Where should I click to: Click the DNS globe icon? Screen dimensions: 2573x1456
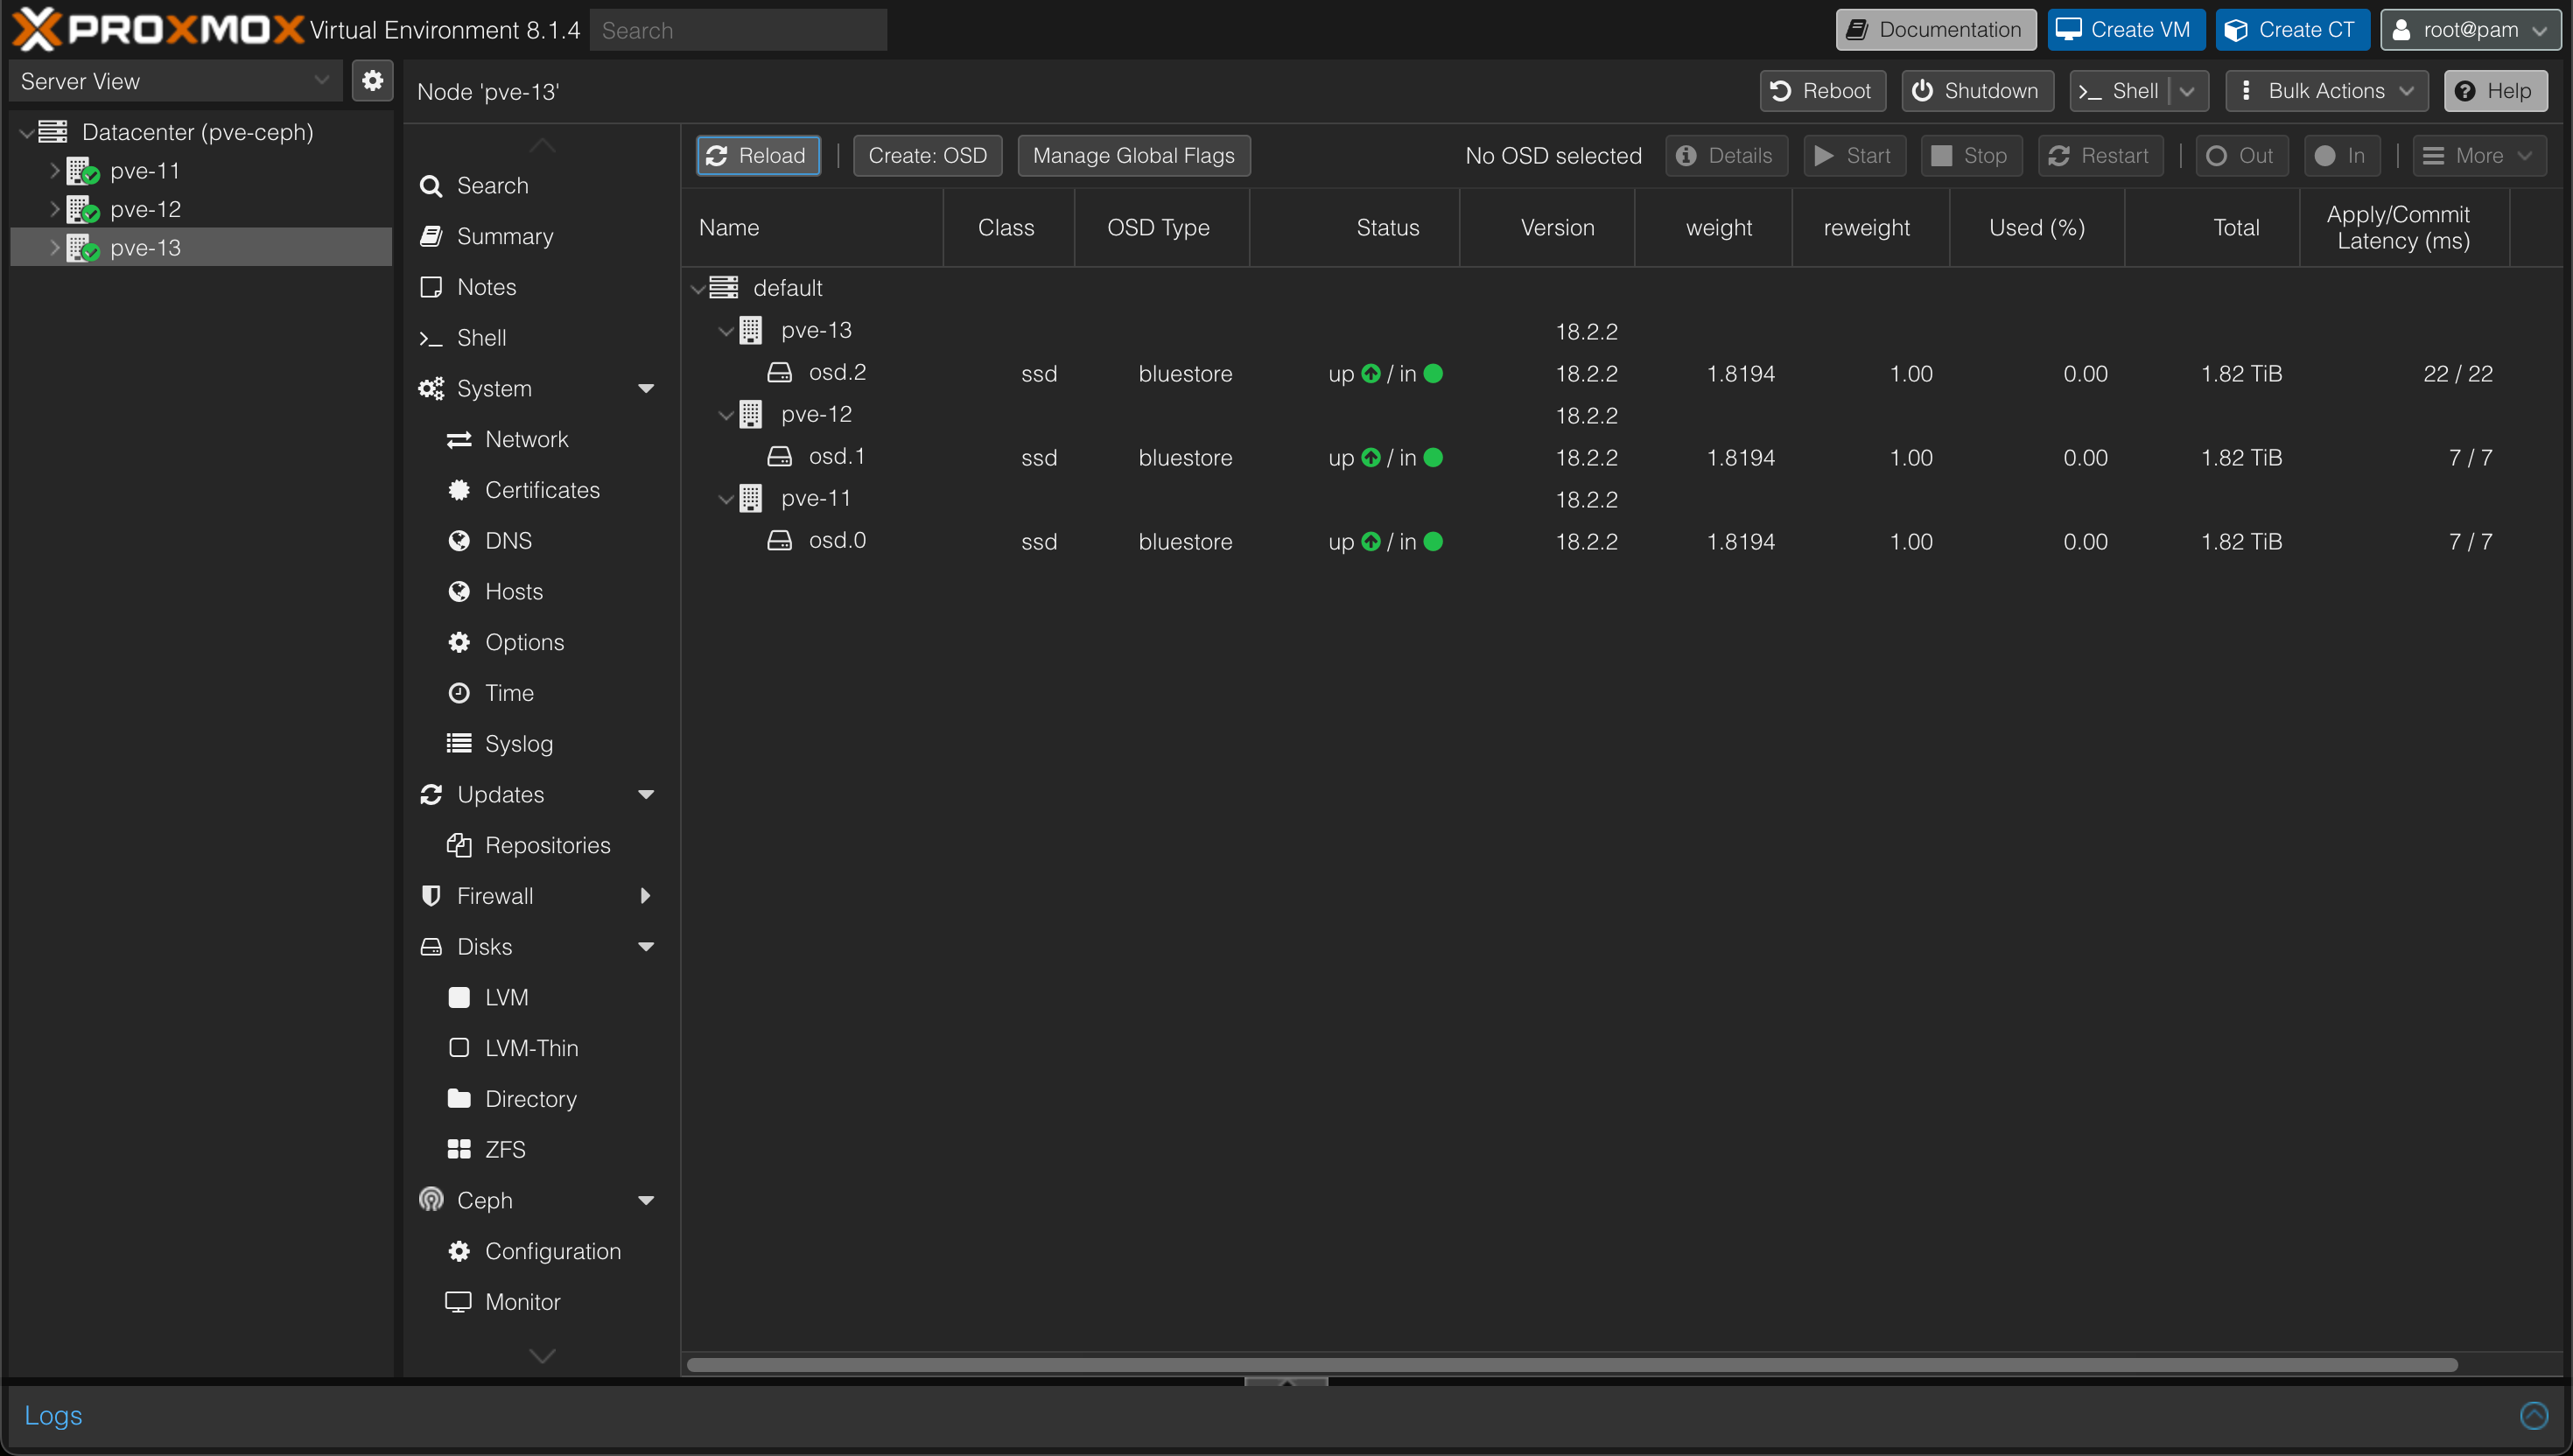pyautogui.click(x=459, y=541)
